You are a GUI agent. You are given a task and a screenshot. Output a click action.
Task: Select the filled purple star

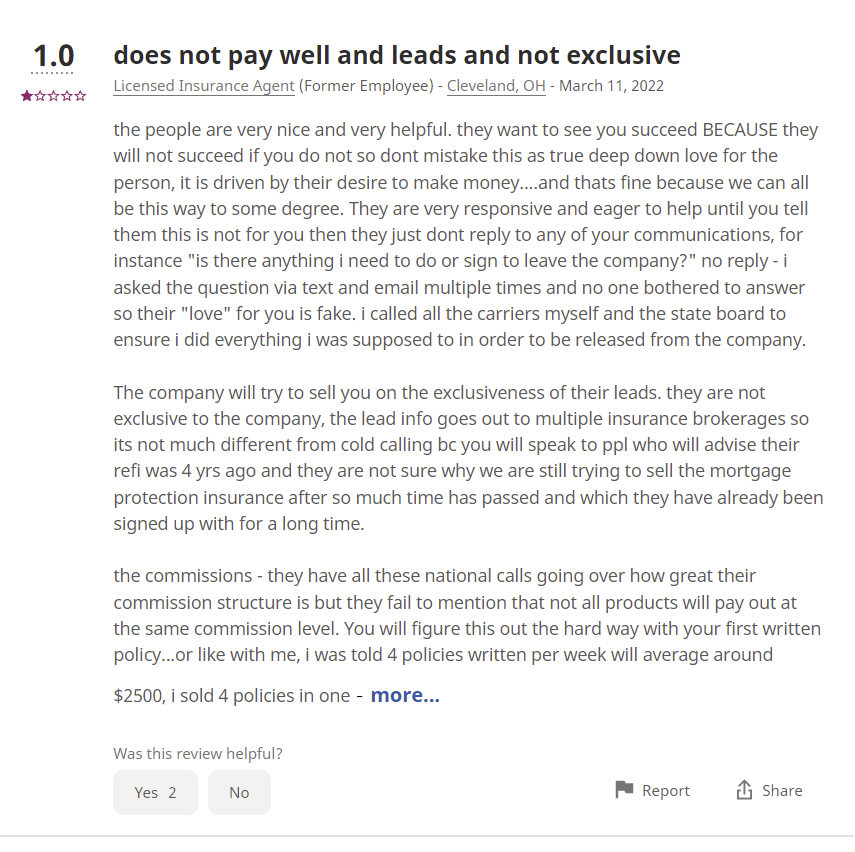click(x=27, y=97)
